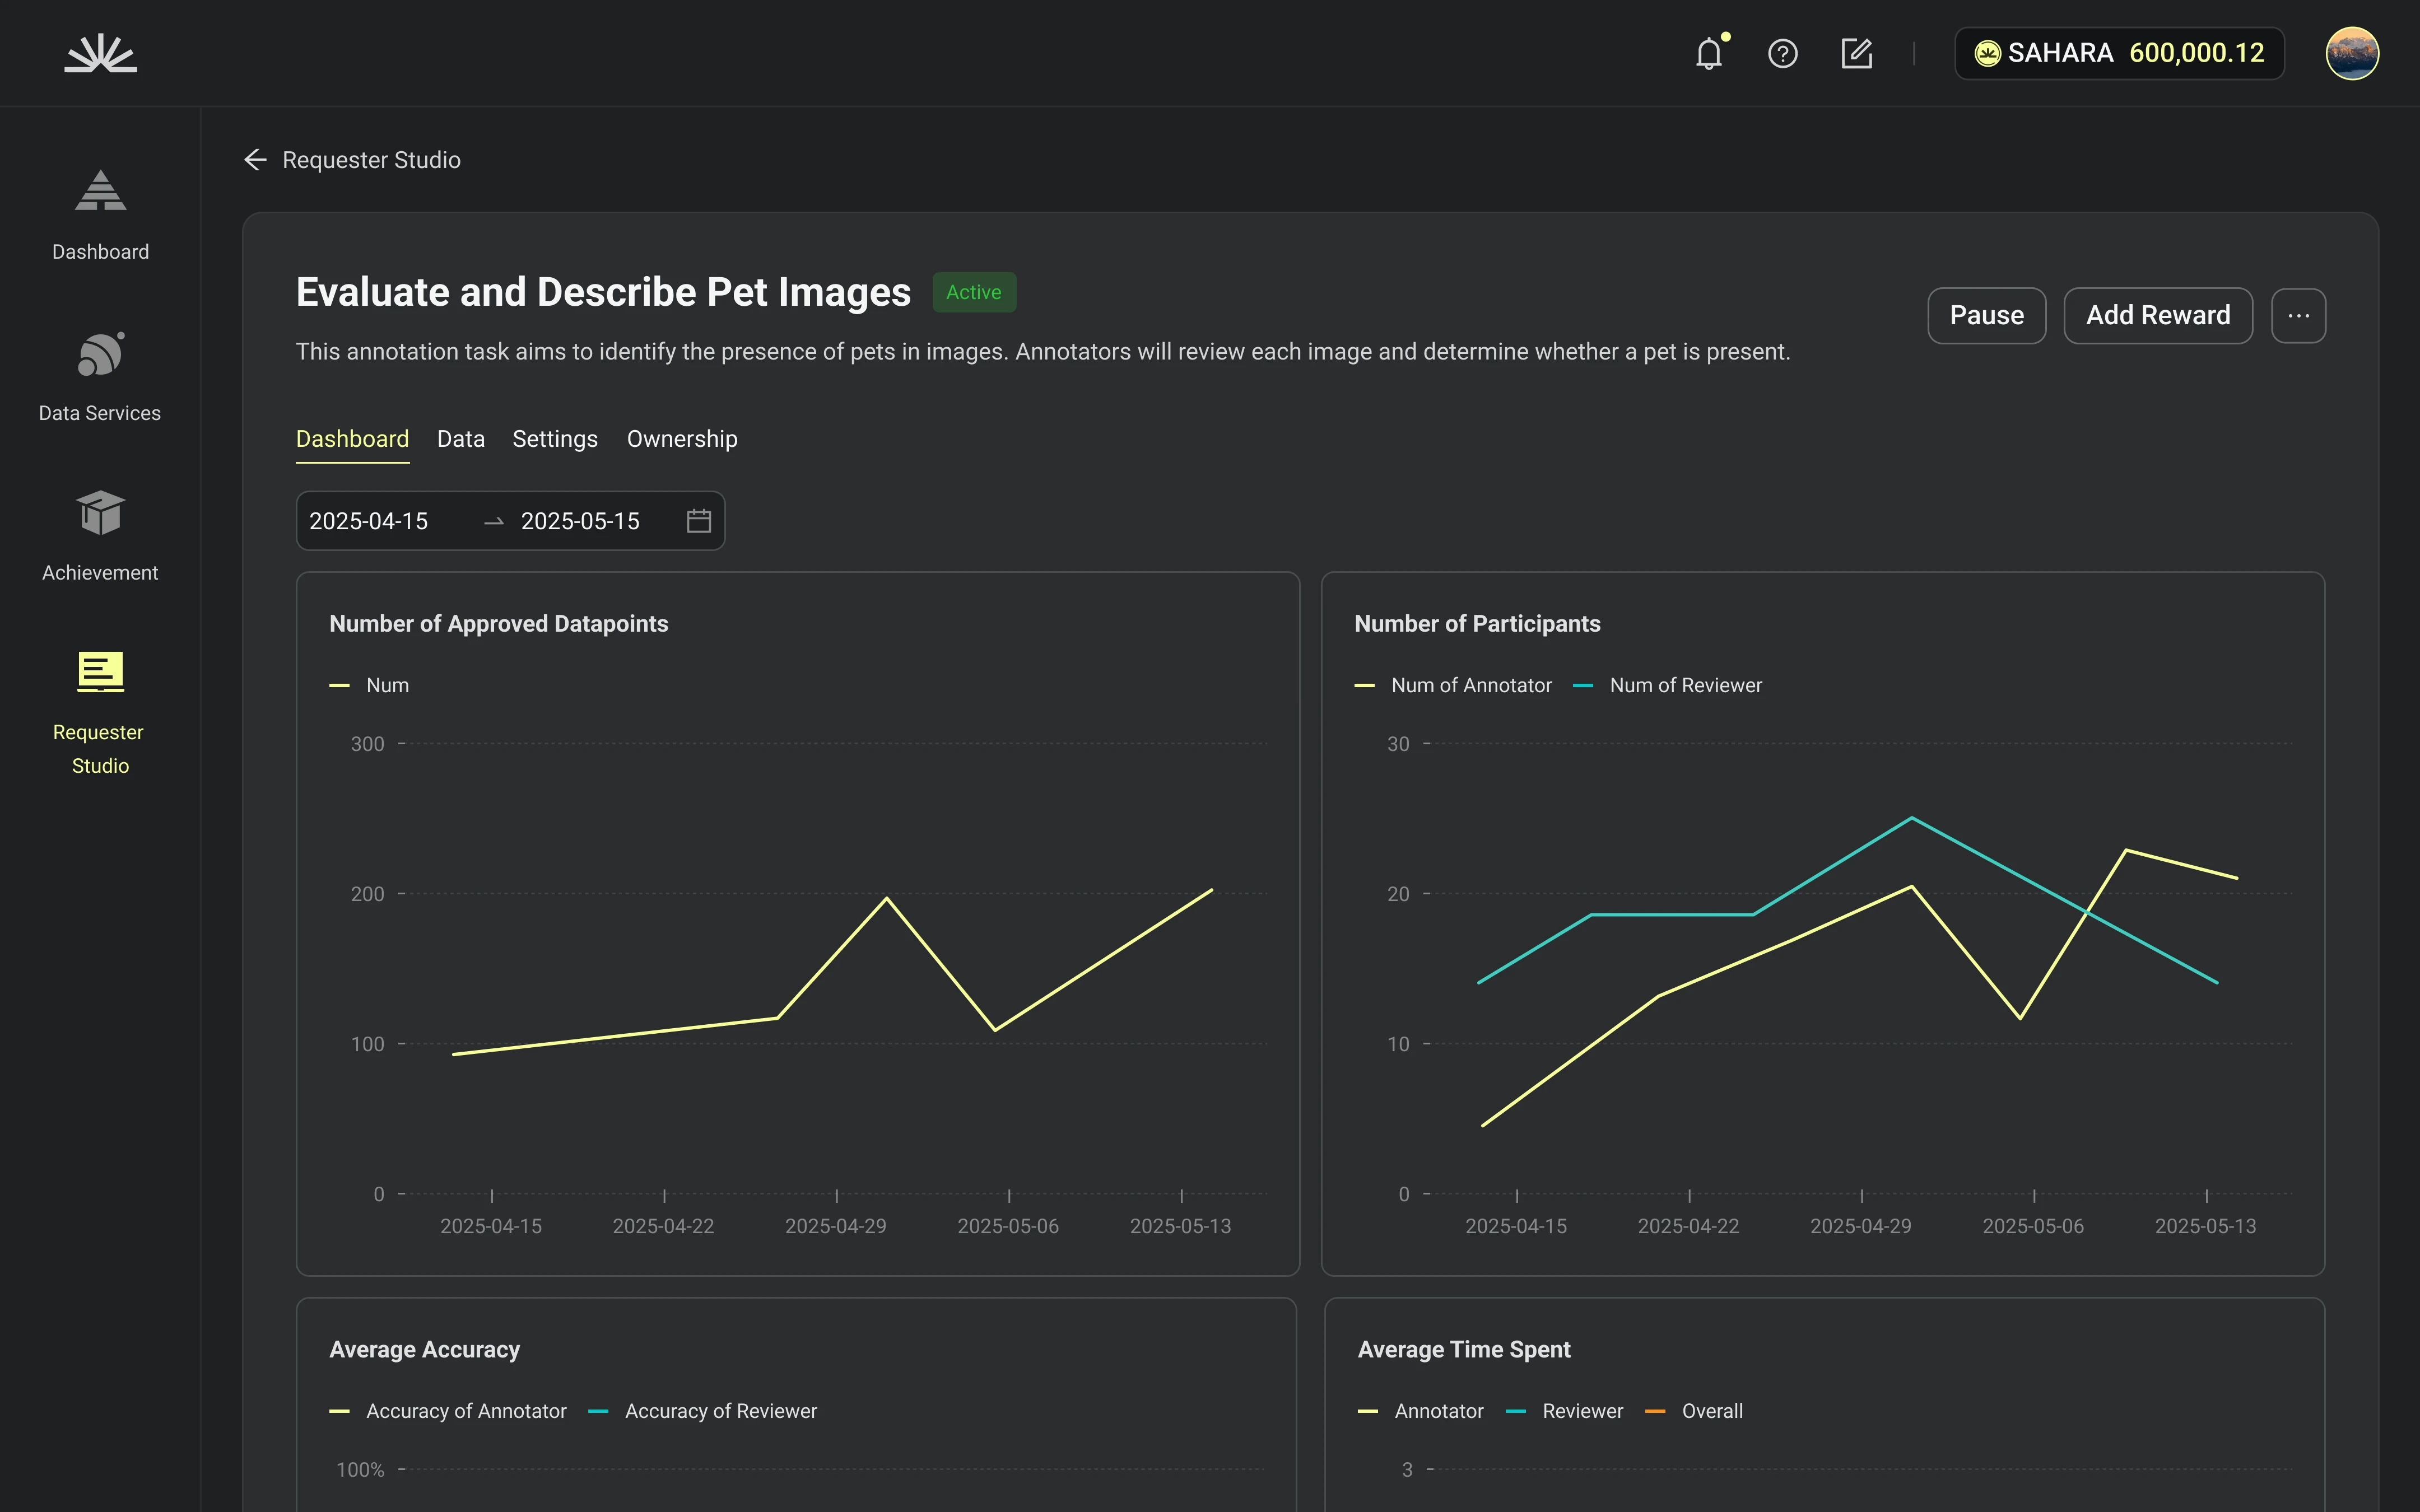Switch to the Data tab
2420x1512 pixels.
(x=460, y=439)
